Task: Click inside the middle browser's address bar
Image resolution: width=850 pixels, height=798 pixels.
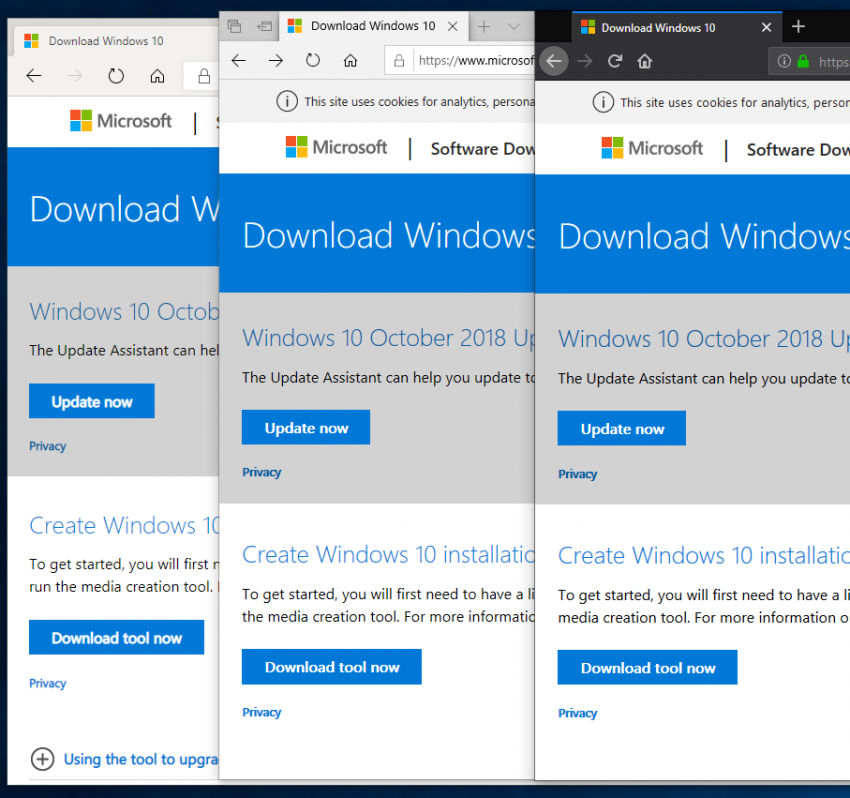Action: click(x=470, y=60)
